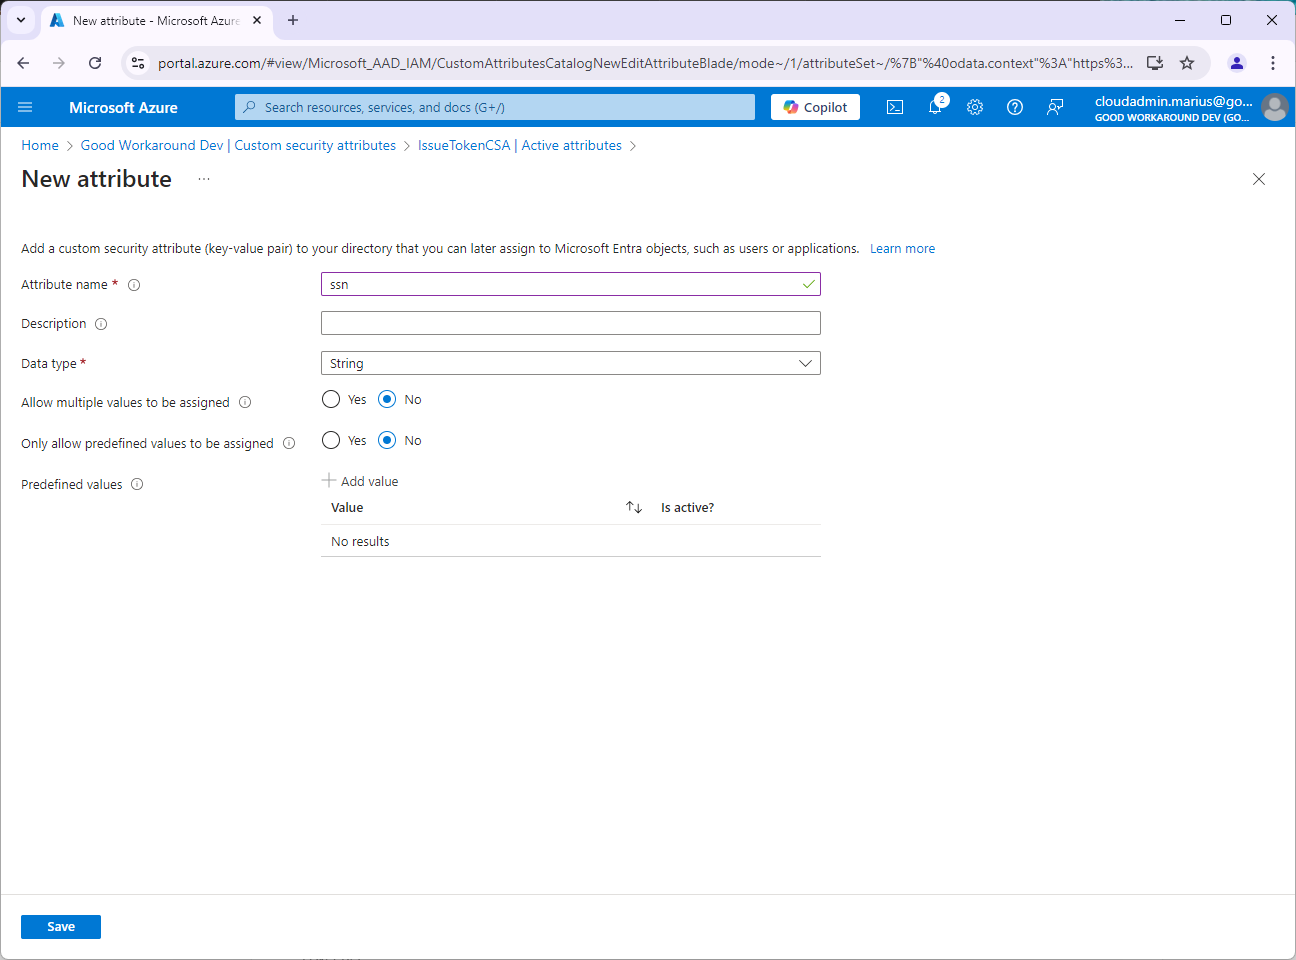Select Yes for allow multiple values

[331, 400]
